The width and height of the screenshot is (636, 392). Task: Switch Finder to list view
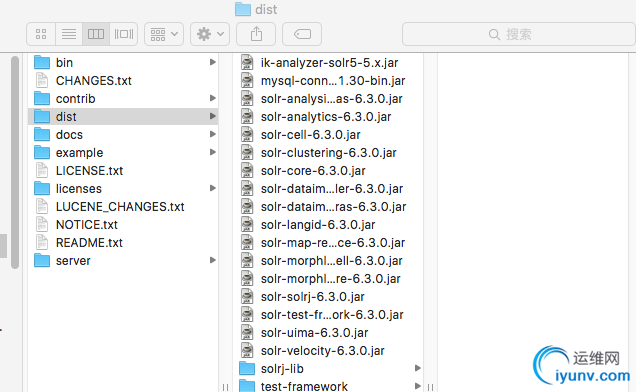point(69,34)
